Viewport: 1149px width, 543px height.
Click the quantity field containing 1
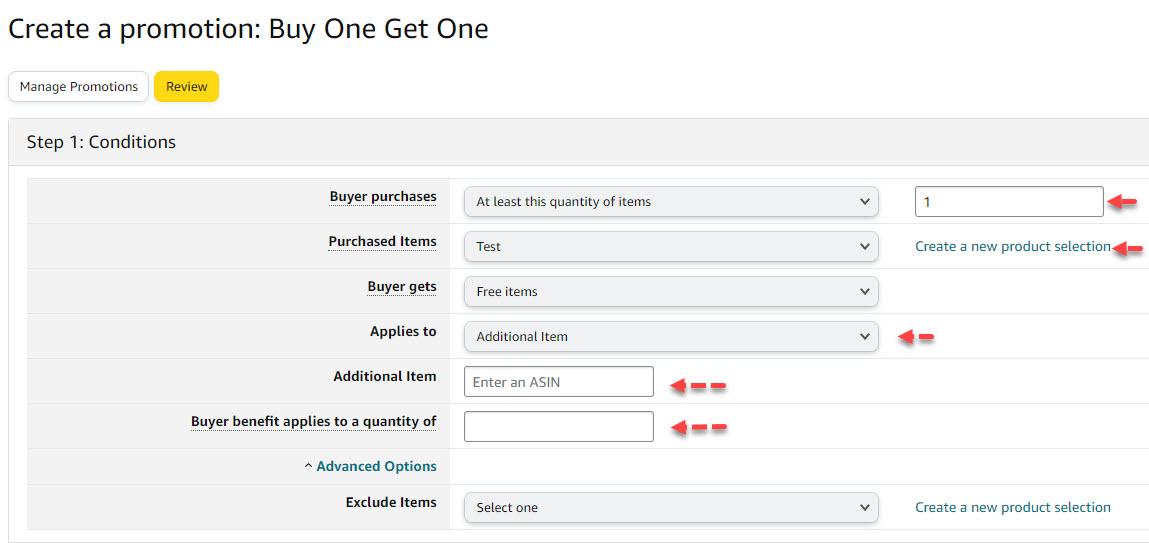1008,201
